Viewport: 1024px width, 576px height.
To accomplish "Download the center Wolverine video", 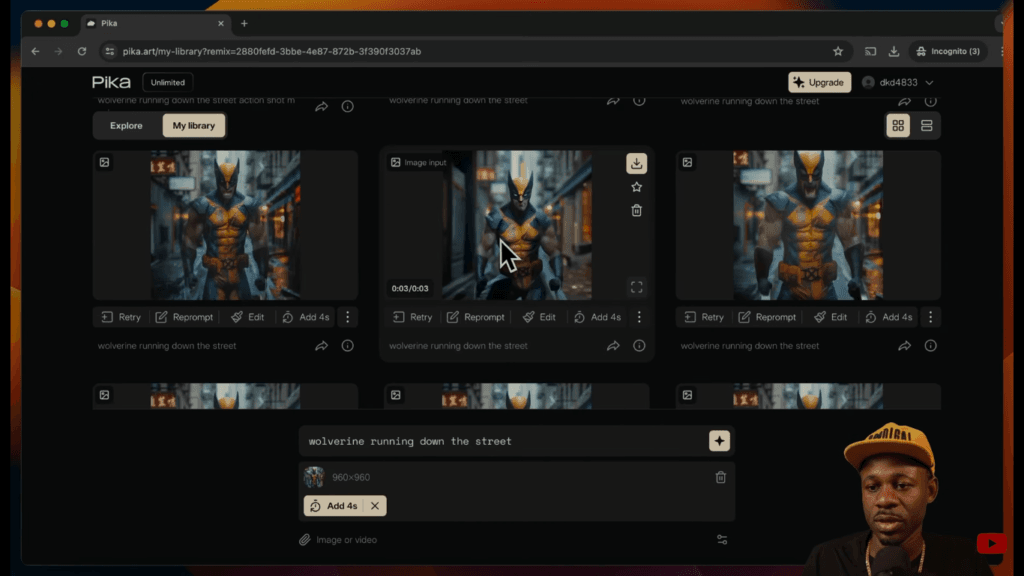I will [636, 164].
